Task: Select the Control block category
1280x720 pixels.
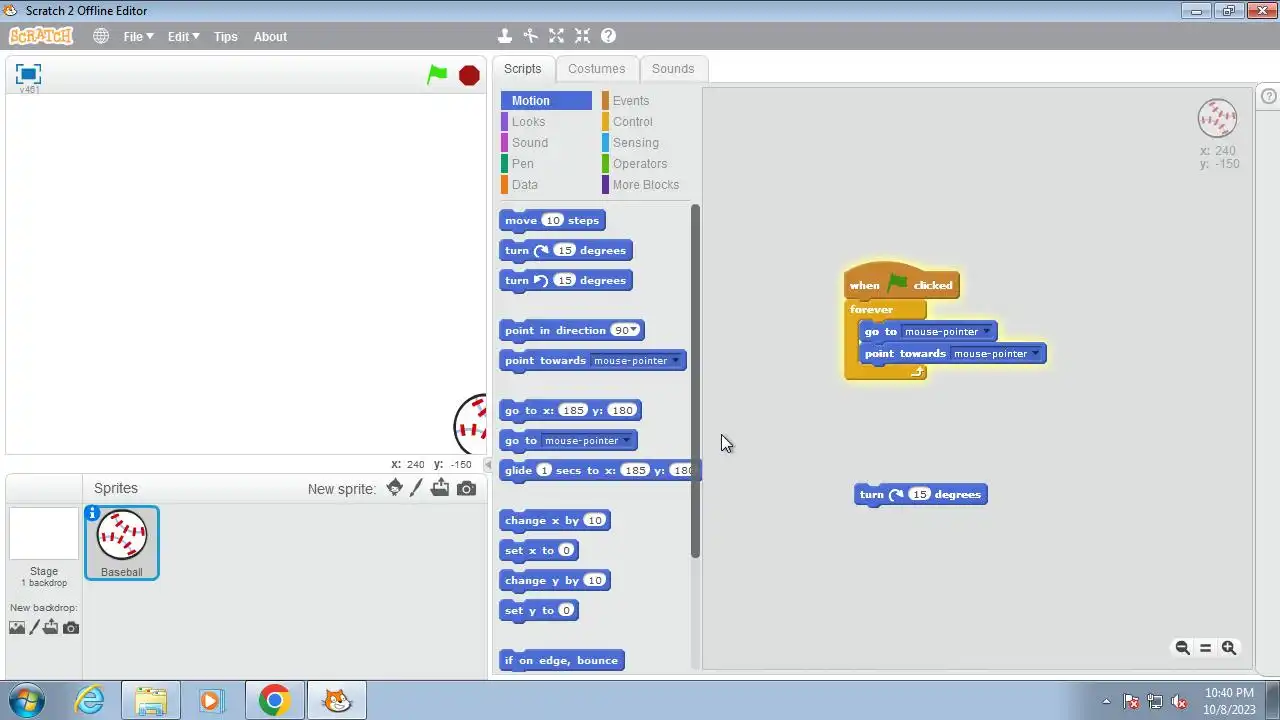Action: point(645,121)
